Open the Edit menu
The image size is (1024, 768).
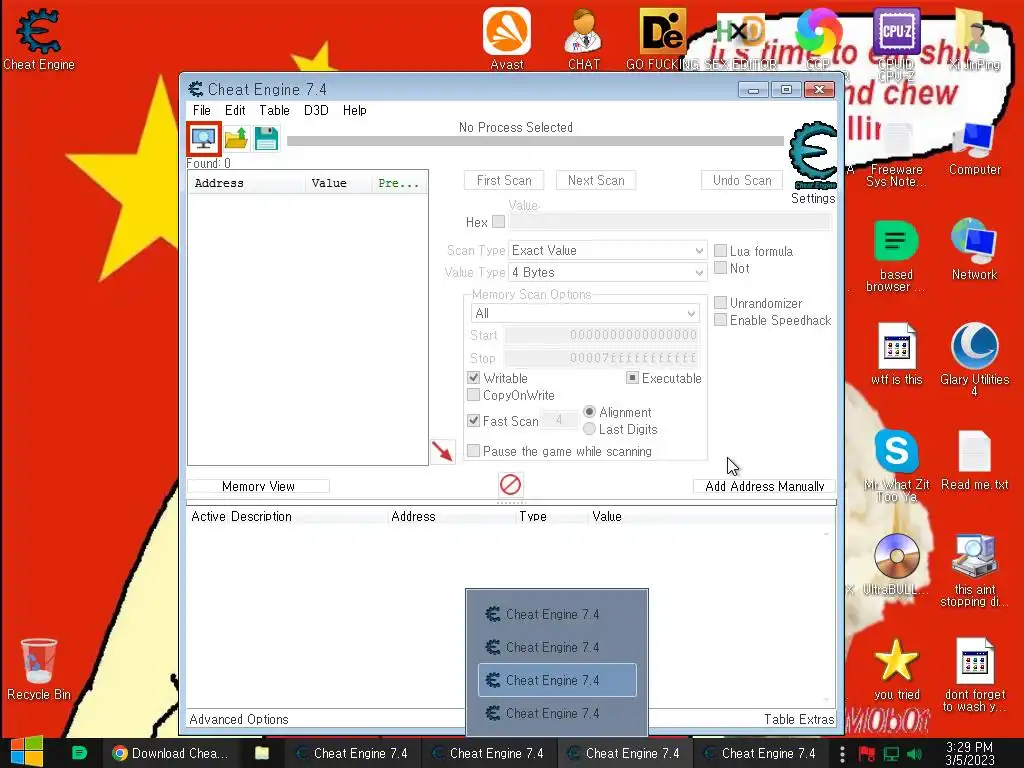pos(235,110)
